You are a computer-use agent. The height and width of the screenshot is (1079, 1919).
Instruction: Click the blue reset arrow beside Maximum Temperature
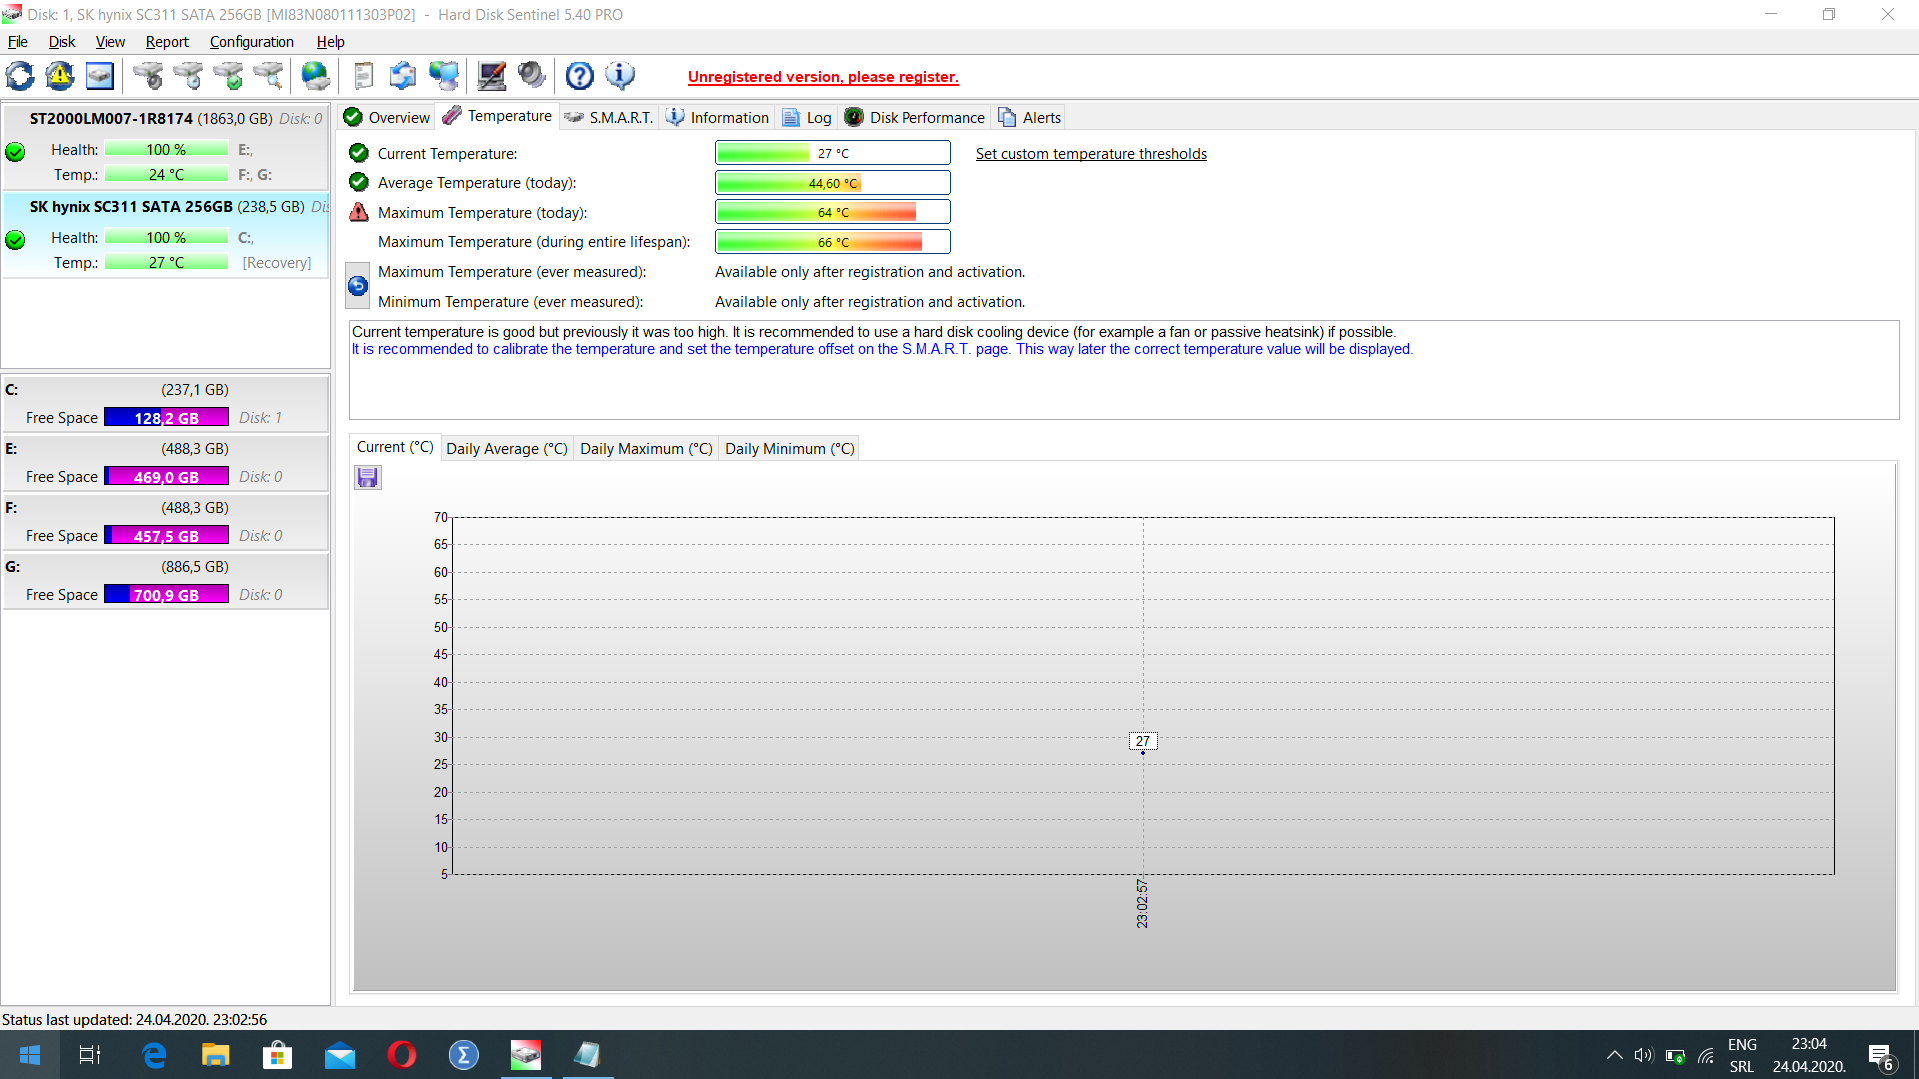tap(358, 286)
